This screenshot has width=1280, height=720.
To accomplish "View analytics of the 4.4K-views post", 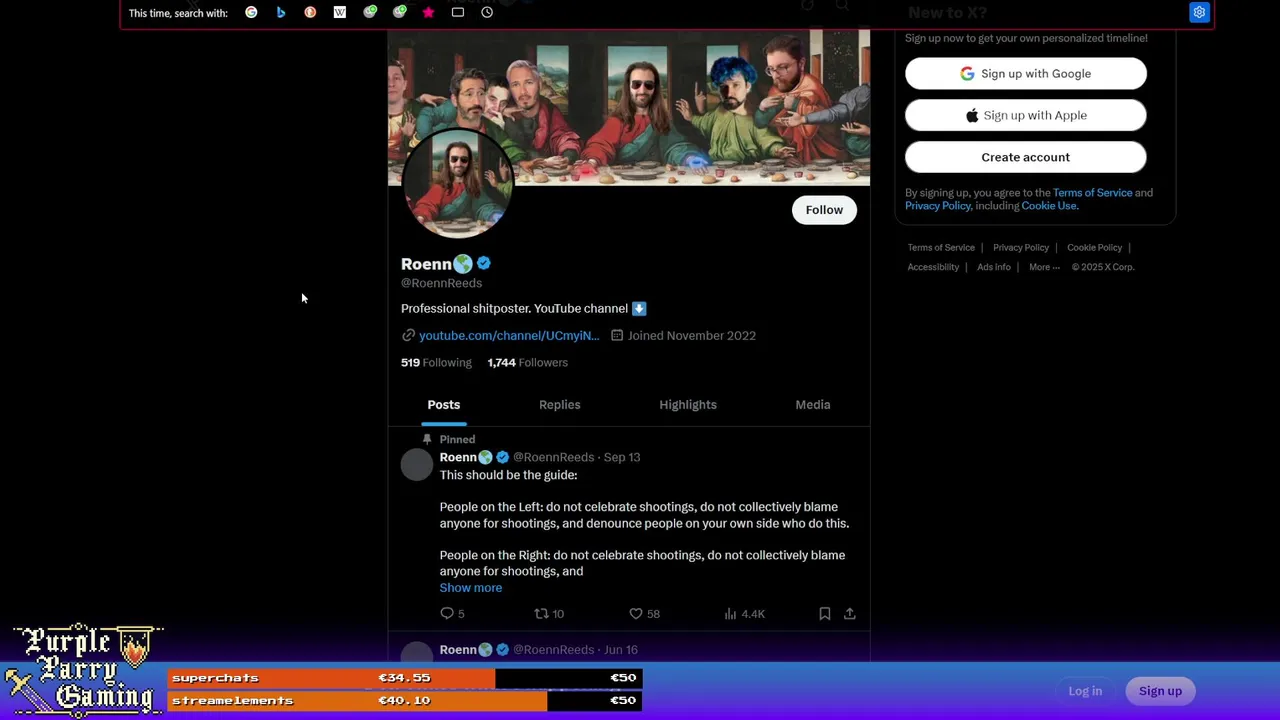I will point(744,614).
